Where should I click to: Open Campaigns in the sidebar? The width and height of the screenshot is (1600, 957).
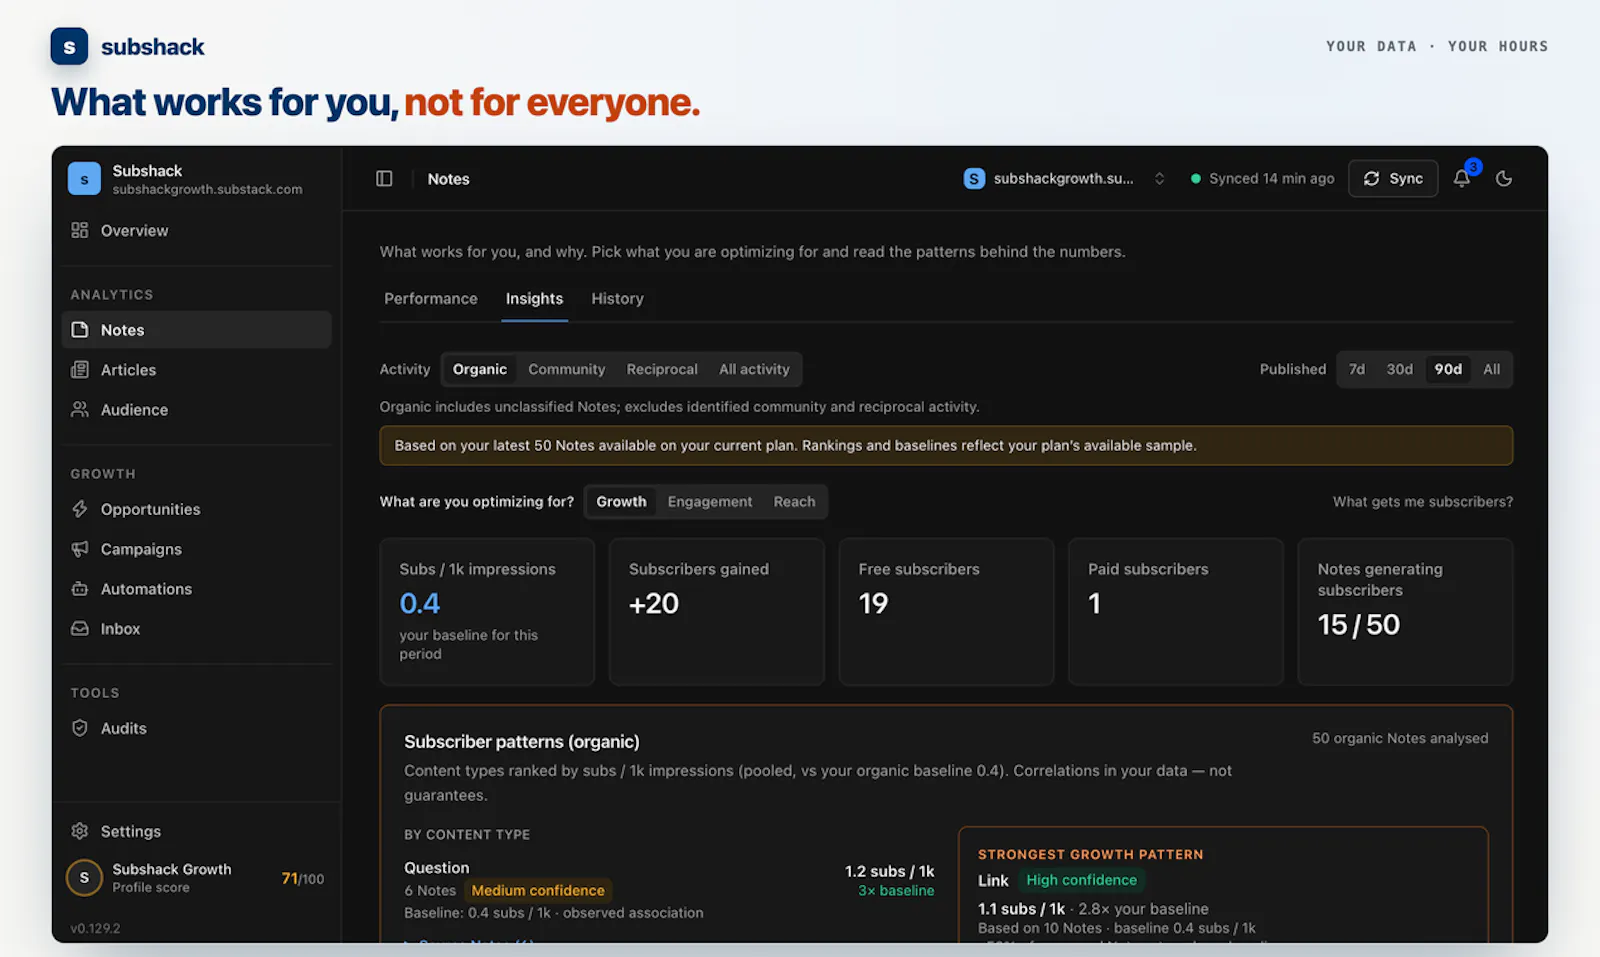pos(196,549)
